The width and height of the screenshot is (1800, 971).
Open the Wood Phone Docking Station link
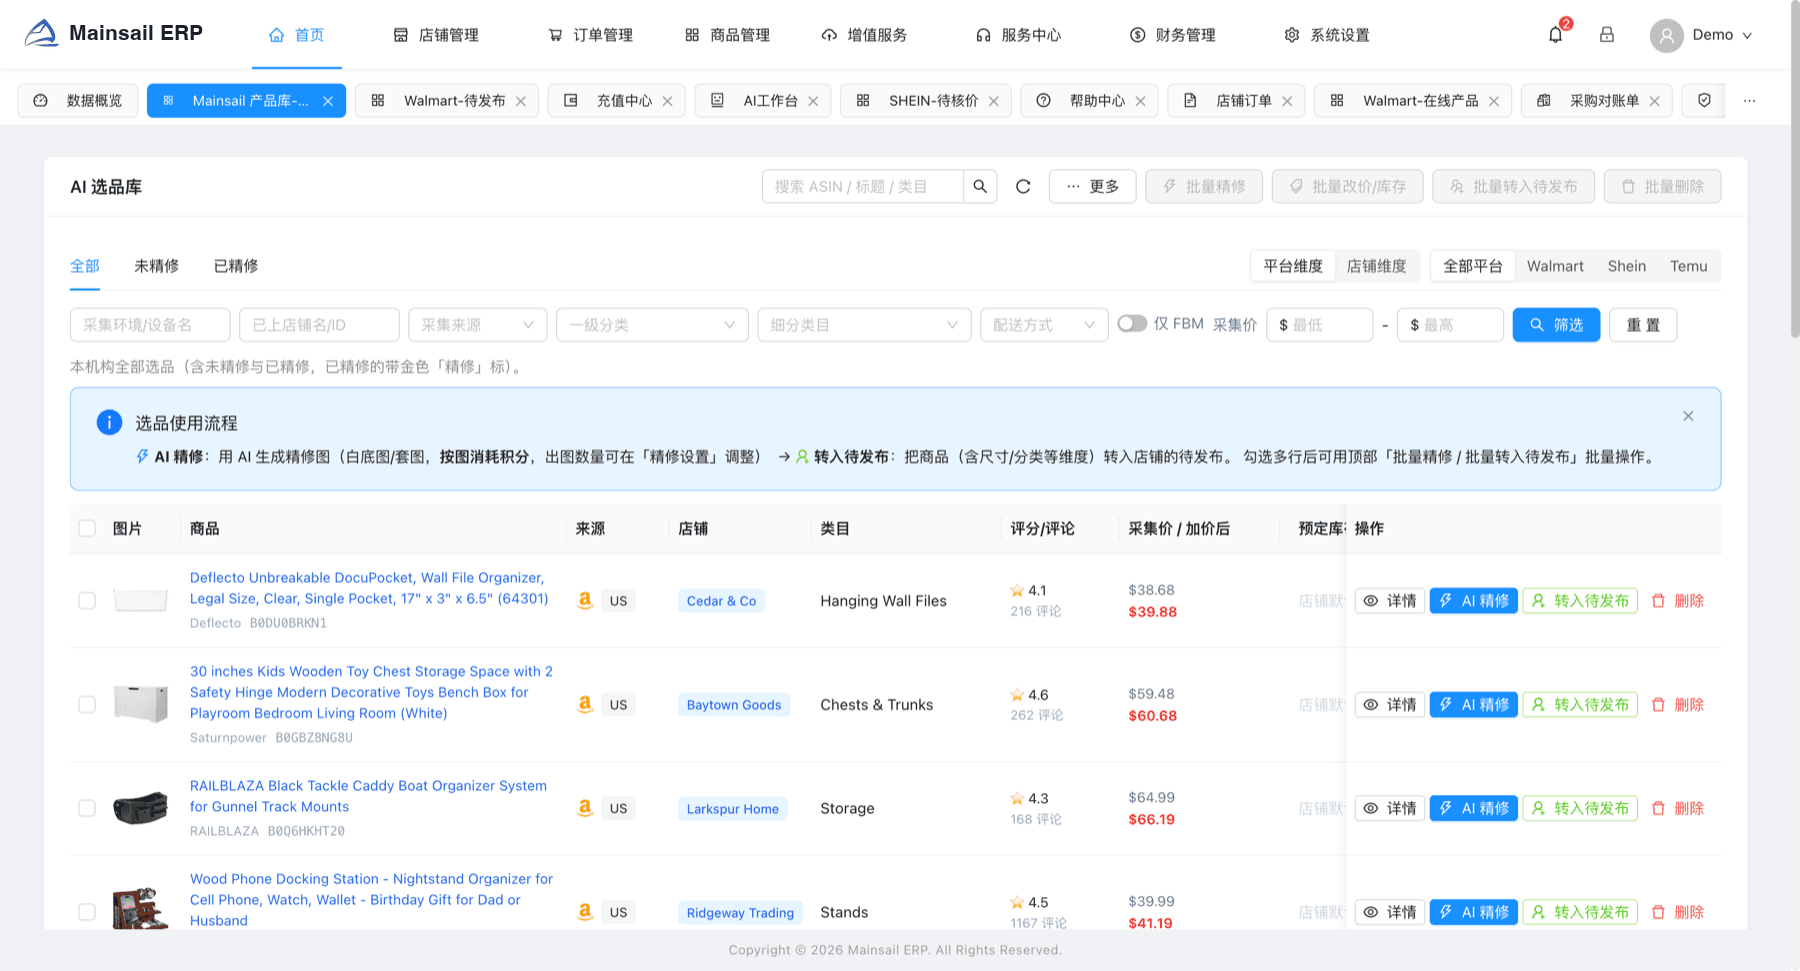371,900
